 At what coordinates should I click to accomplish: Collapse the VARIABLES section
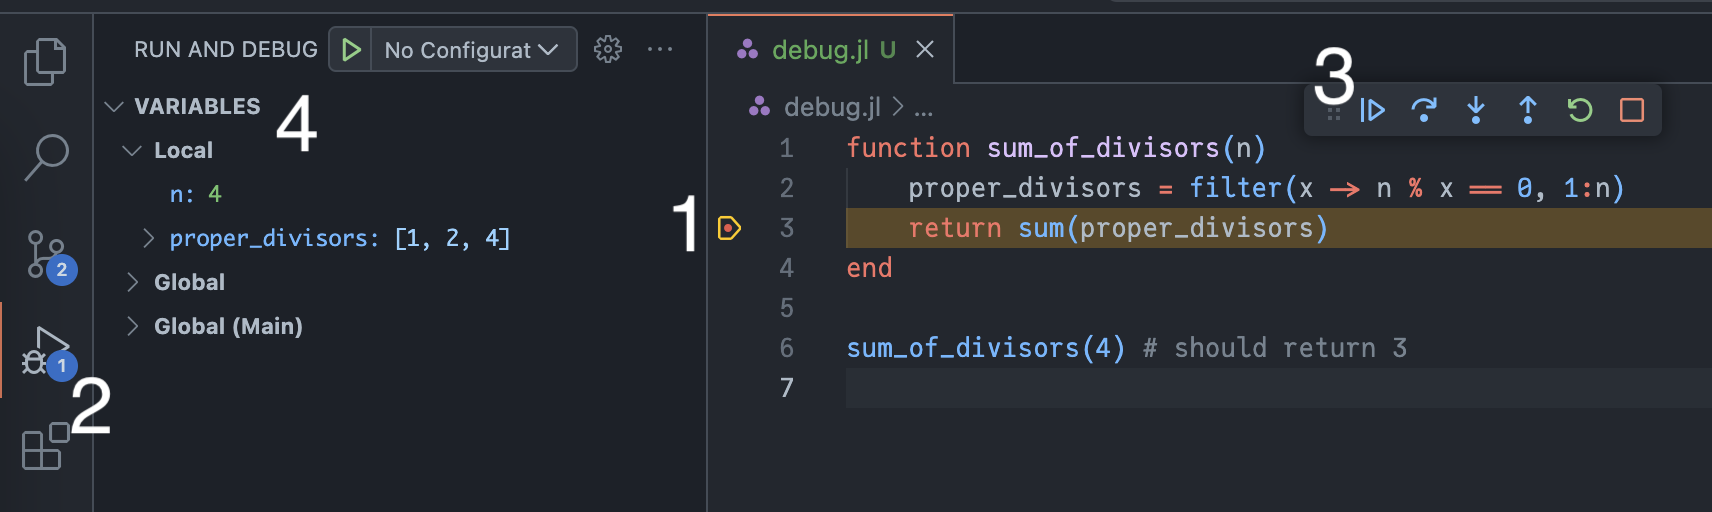[115, 106]
